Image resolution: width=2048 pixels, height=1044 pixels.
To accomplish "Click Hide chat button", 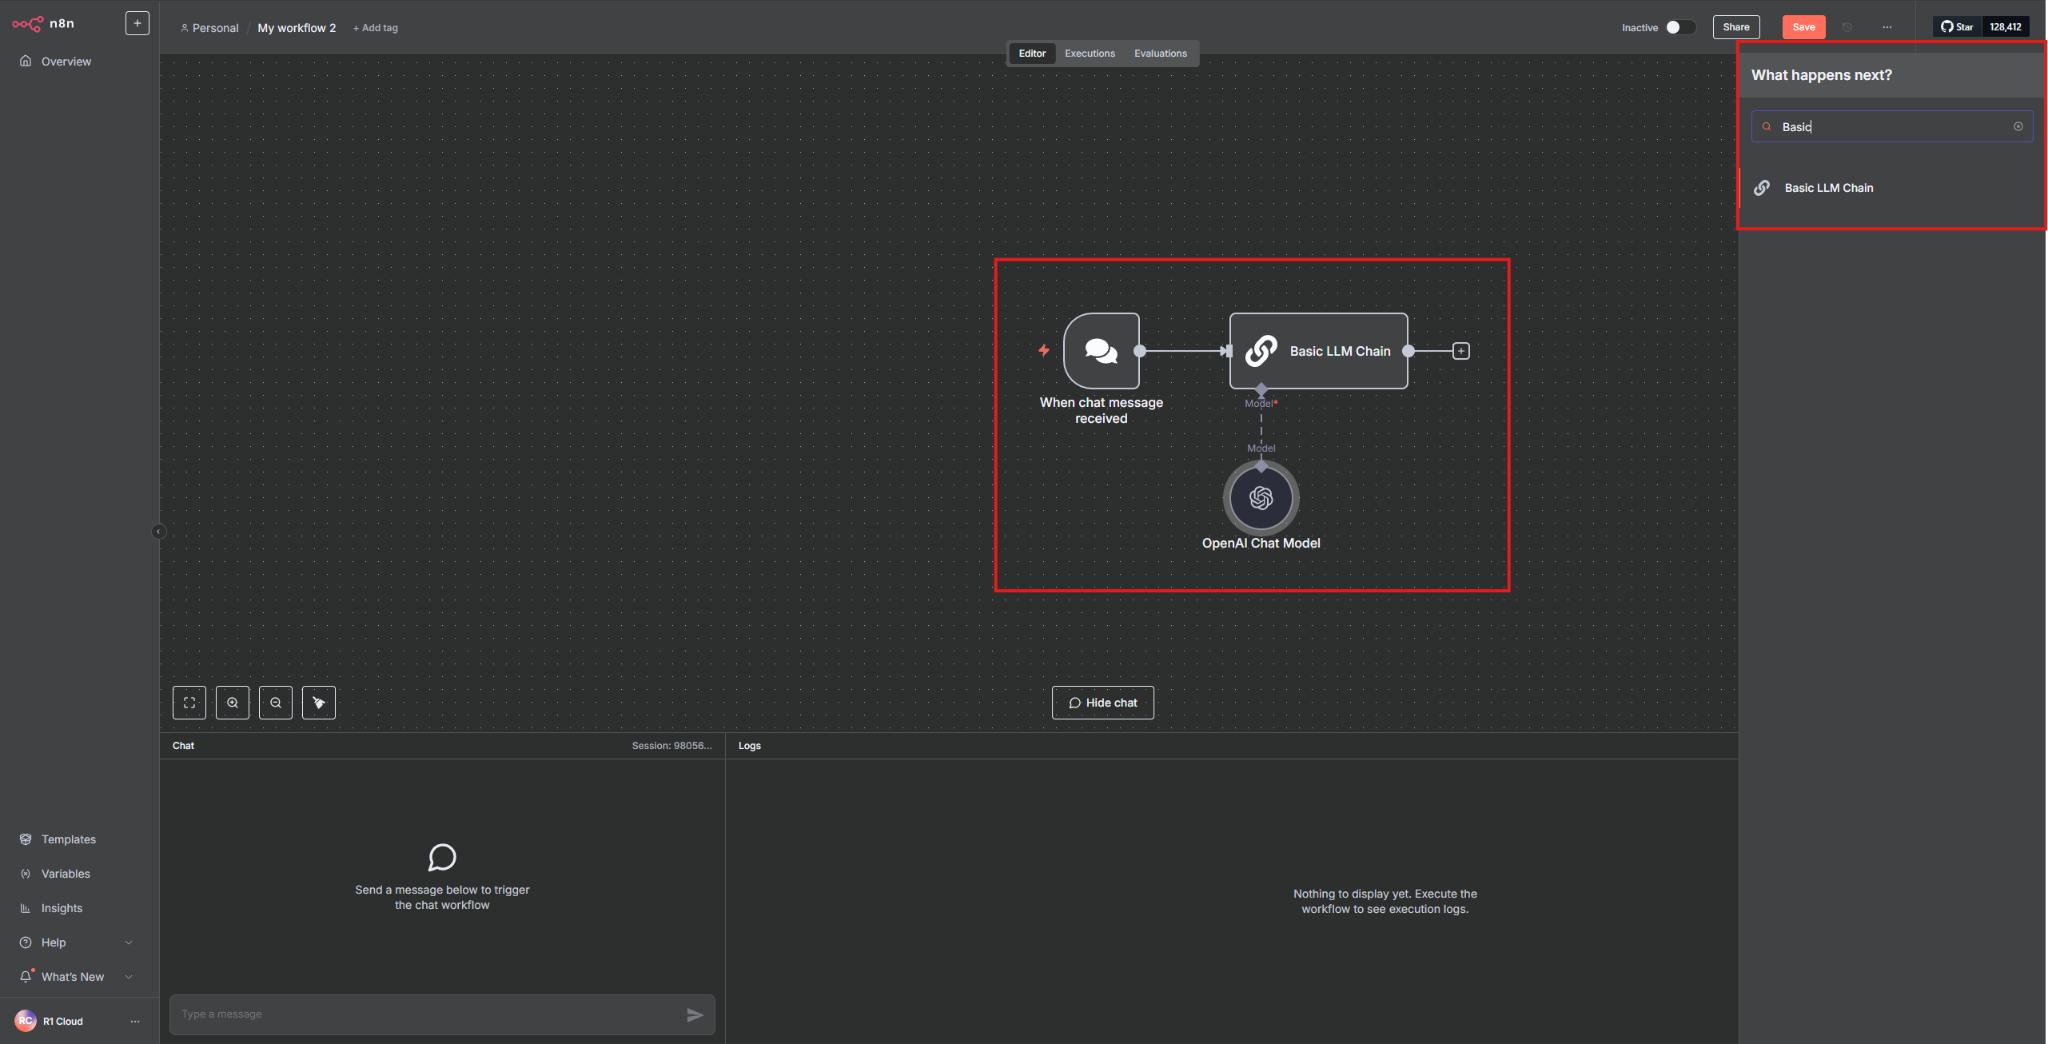I will point(1102,703).
